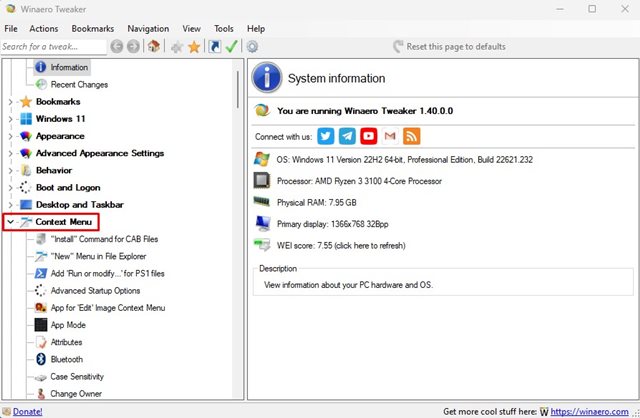
Task: Click Reset this page to defaults
Action: pyautogui.click(x=449, y=47)
